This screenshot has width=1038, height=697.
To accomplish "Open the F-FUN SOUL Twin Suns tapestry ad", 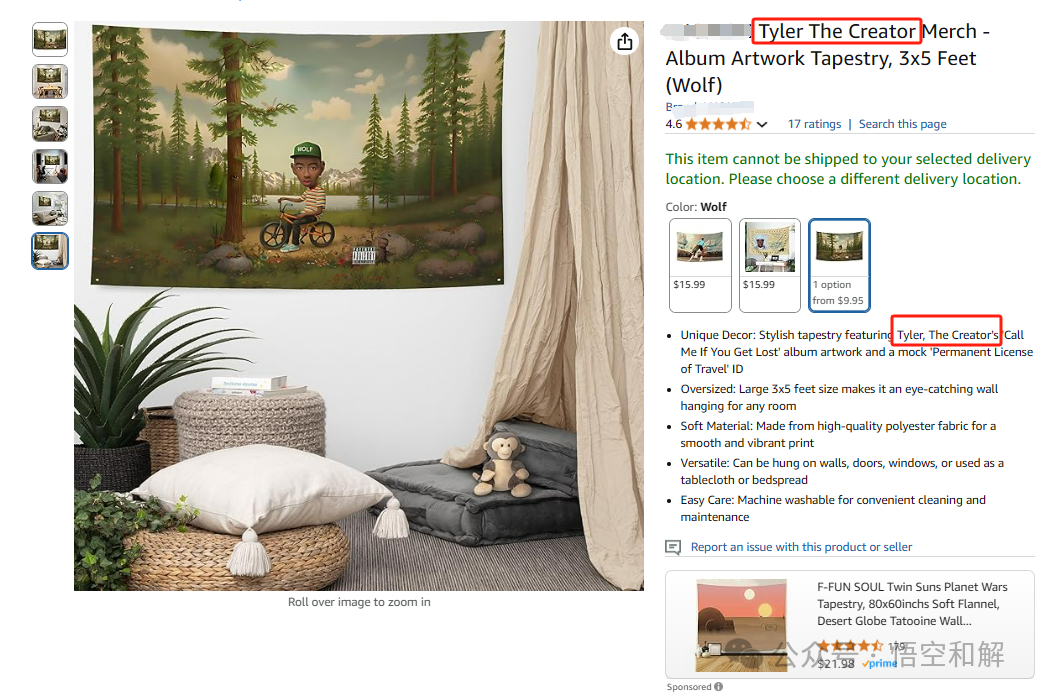I will pos(912,604).
